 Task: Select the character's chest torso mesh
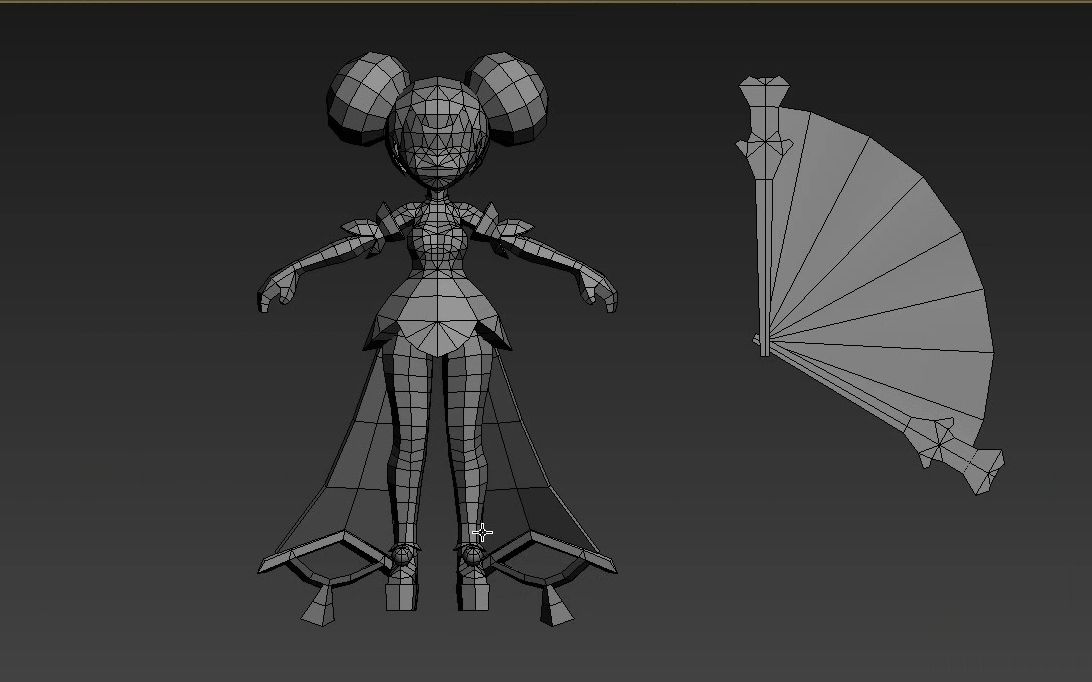[x=437, y=245]
